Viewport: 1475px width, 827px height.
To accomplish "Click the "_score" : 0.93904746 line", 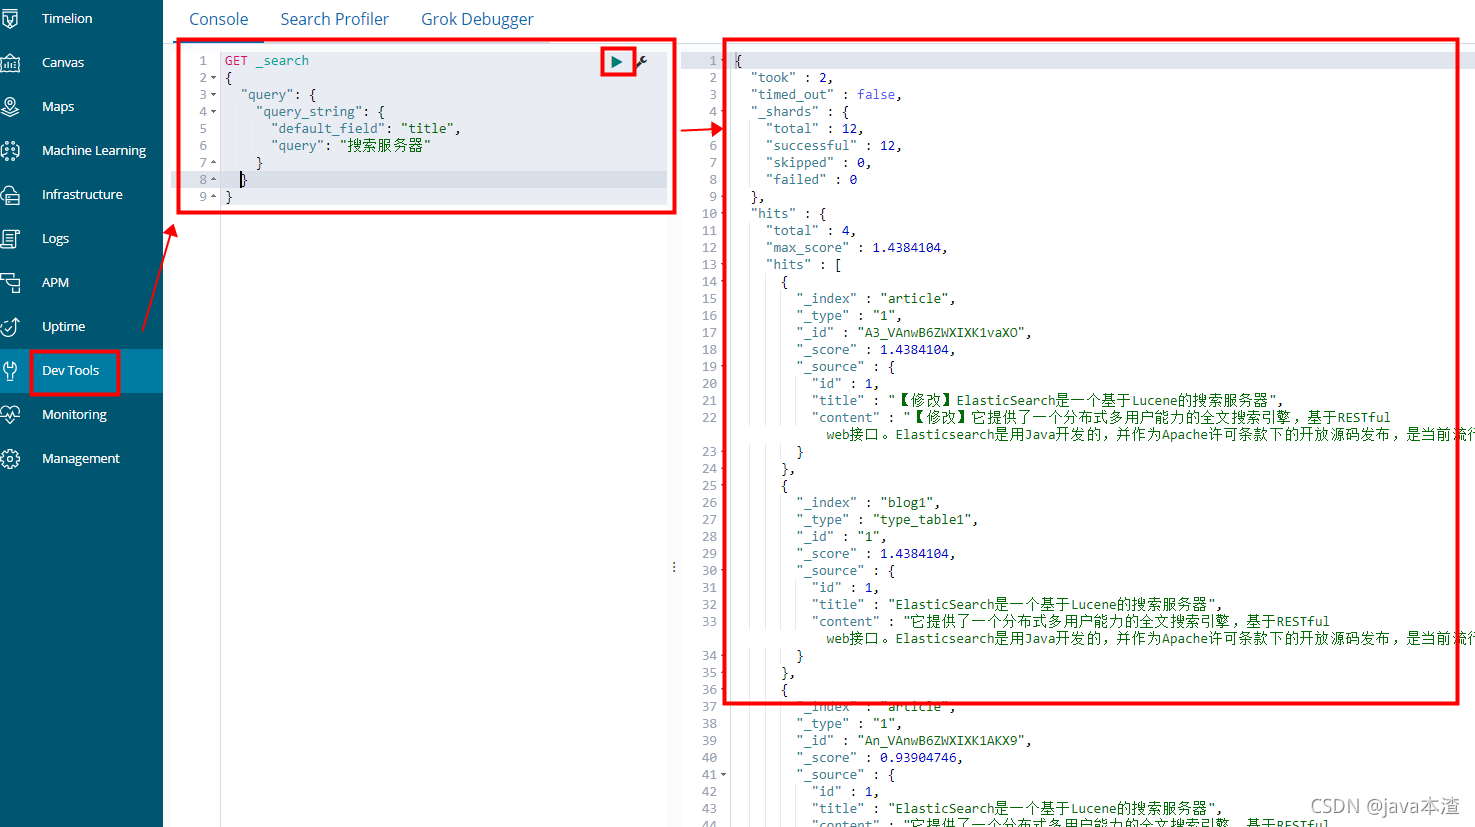I will pos(880,758).
